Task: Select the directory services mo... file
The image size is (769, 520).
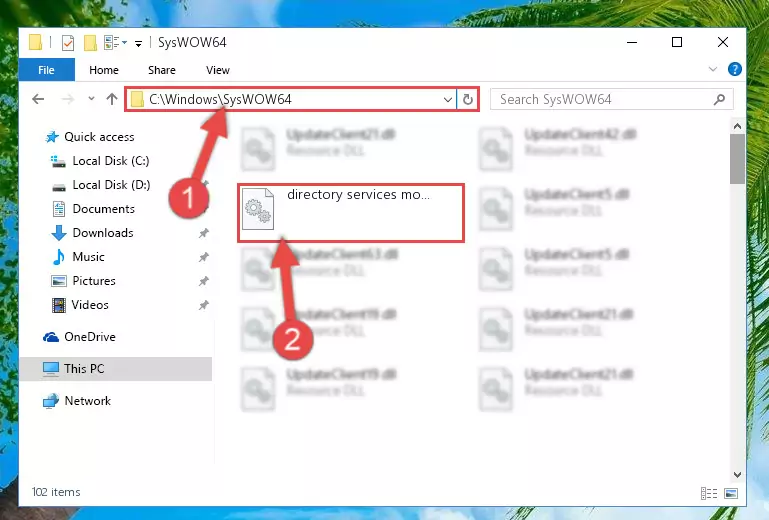Action: tap(351, 213)
